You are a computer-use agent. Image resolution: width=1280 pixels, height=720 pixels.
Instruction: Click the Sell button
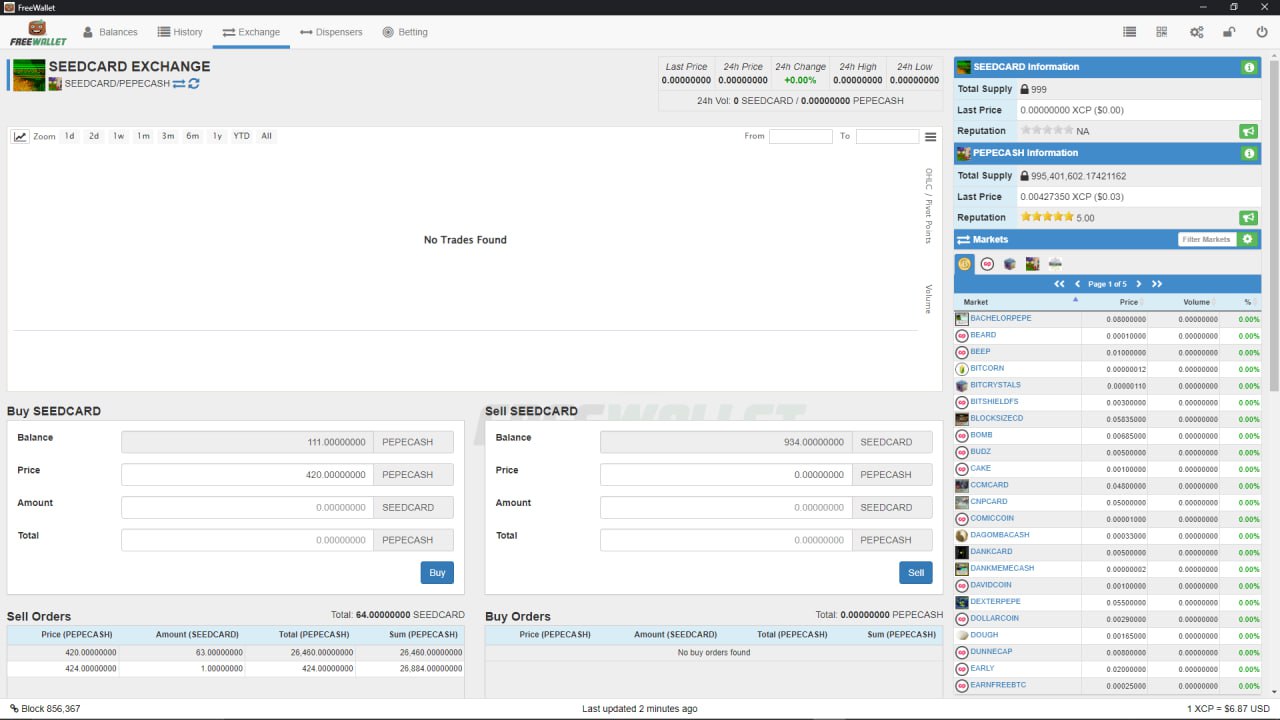click(916, 573)
